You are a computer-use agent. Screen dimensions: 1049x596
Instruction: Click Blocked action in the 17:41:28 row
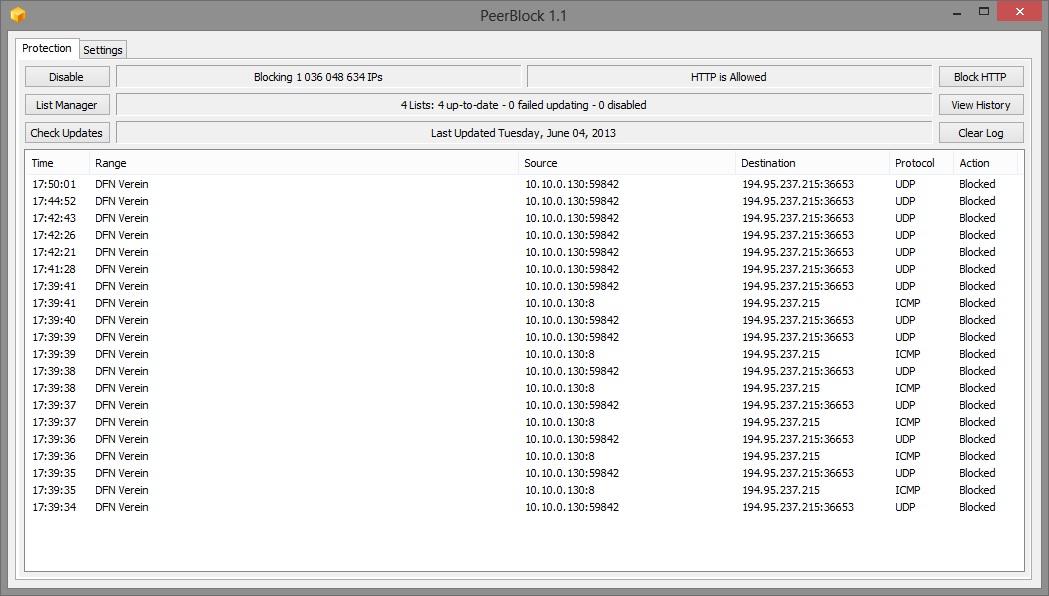point(977,269)
